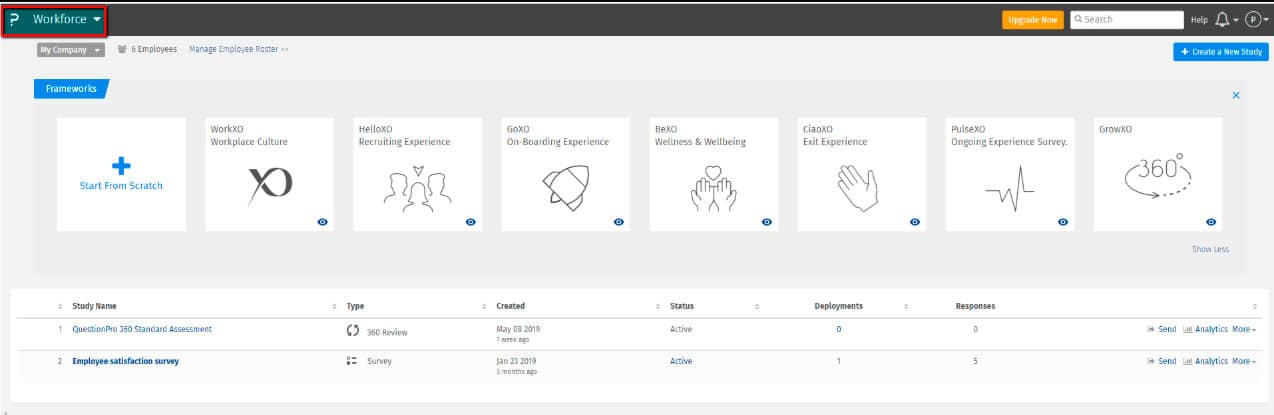Open the Workforce product dropdown
This screenshot has height=415, width=1274.
[x=67, y=20]
